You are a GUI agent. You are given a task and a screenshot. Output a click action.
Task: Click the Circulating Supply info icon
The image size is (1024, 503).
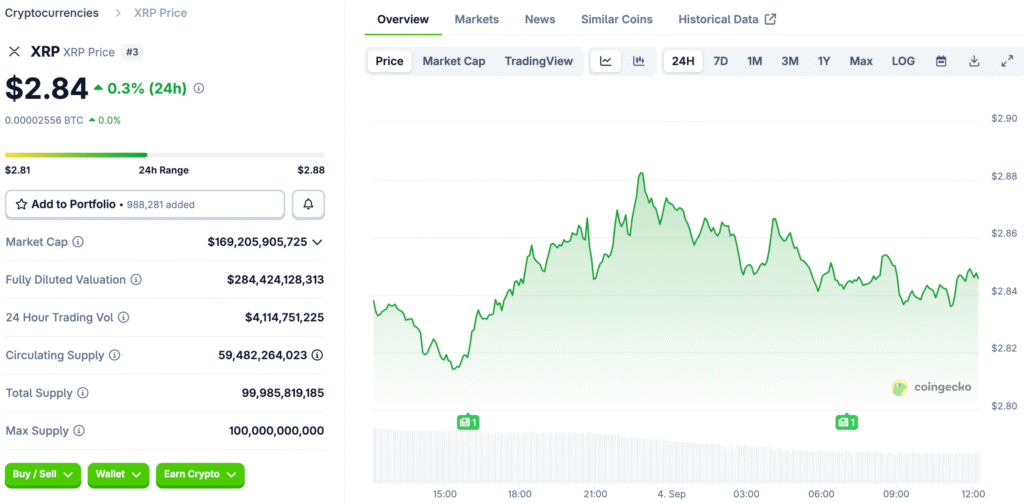pos(114,355)
